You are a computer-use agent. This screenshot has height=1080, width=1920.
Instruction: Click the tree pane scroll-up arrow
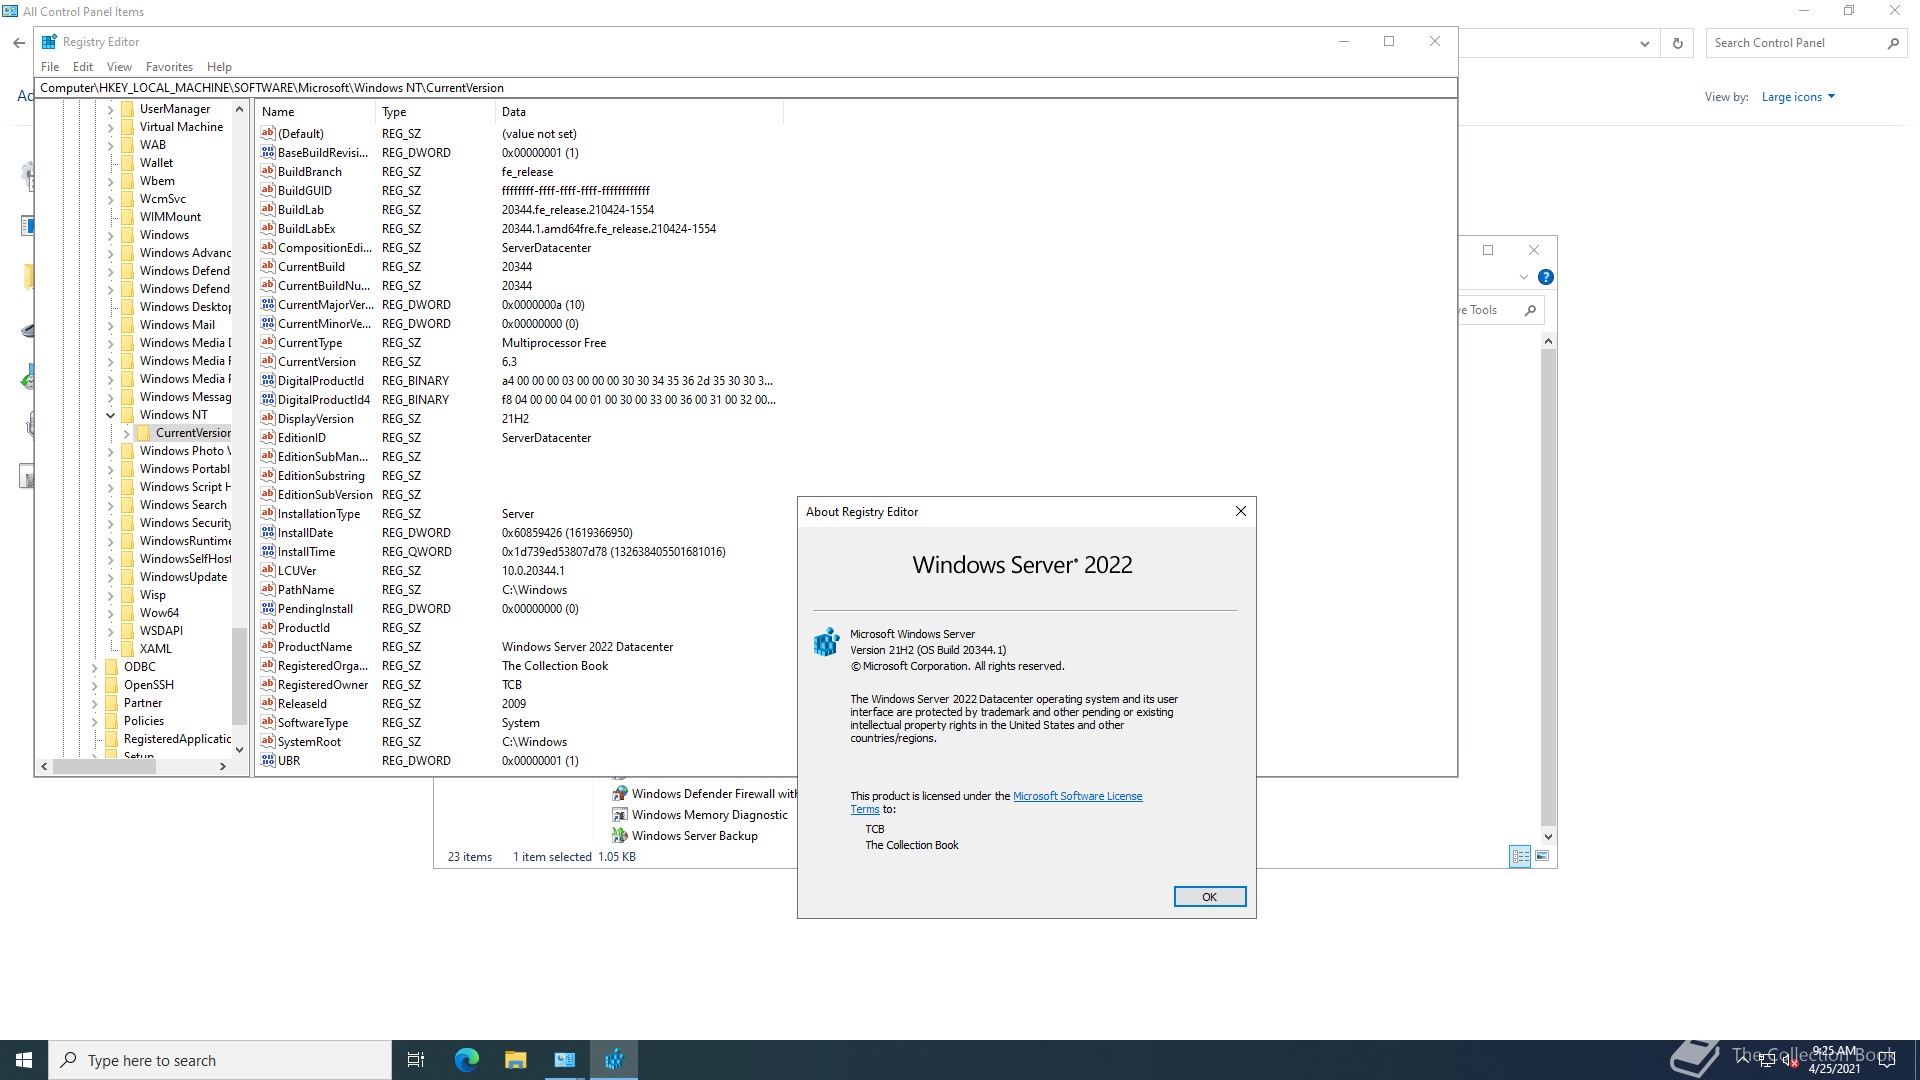tap(239, 109)
